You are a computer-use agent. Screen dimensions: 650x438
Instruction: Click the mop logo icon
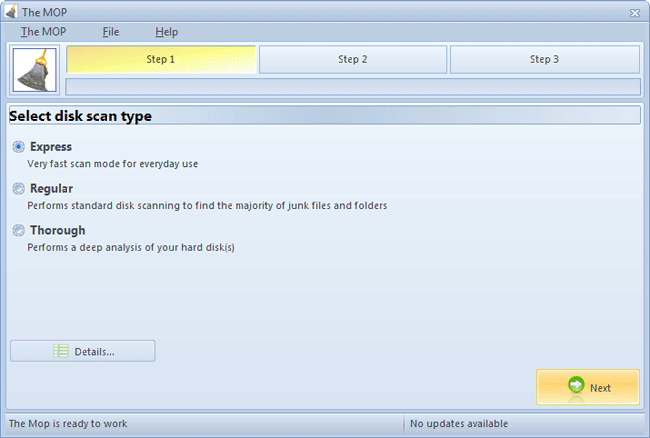[x=35, y=71]
